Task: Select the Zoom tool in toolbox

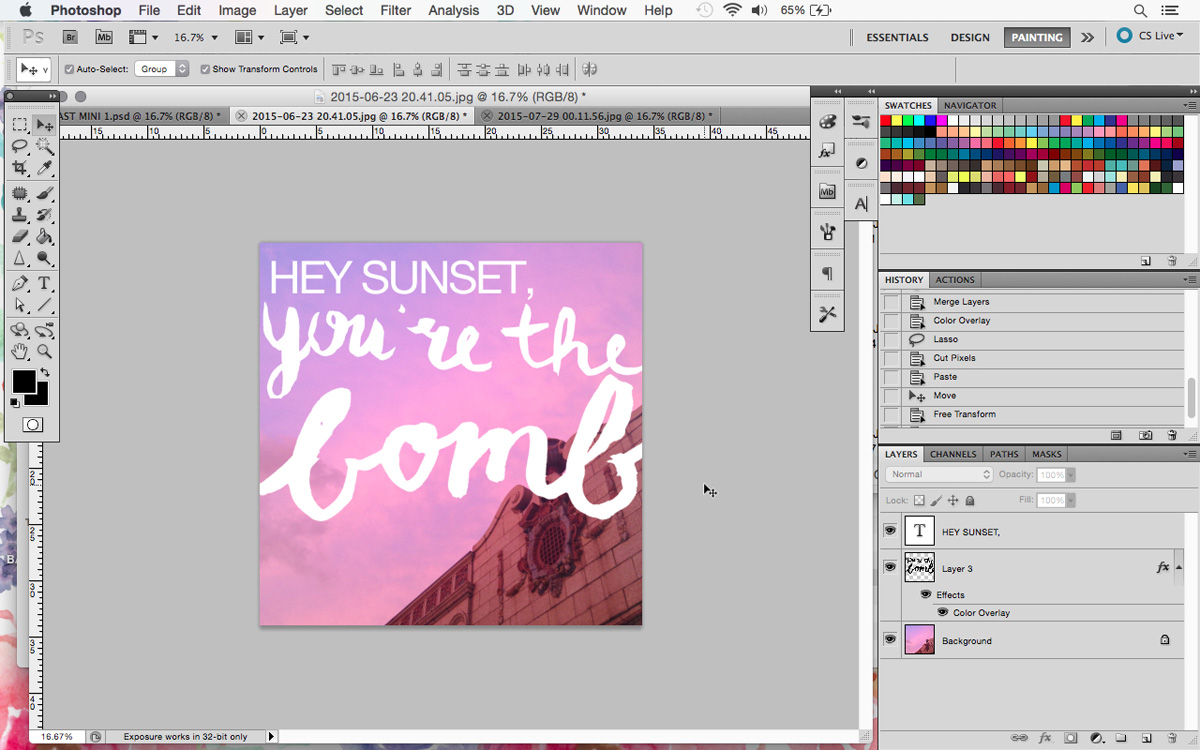Action: tap(44, 352)
